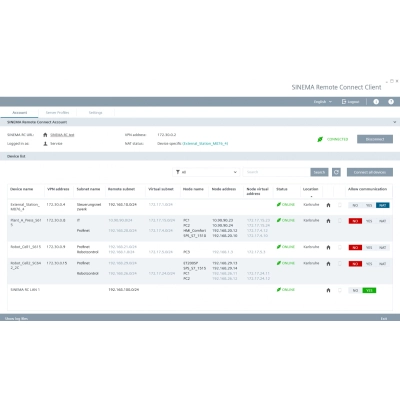Image resolution: width=400 pixels, height=400 pixels.
Task: Set Plant_A_Press communication to YES
Action: 369,221
